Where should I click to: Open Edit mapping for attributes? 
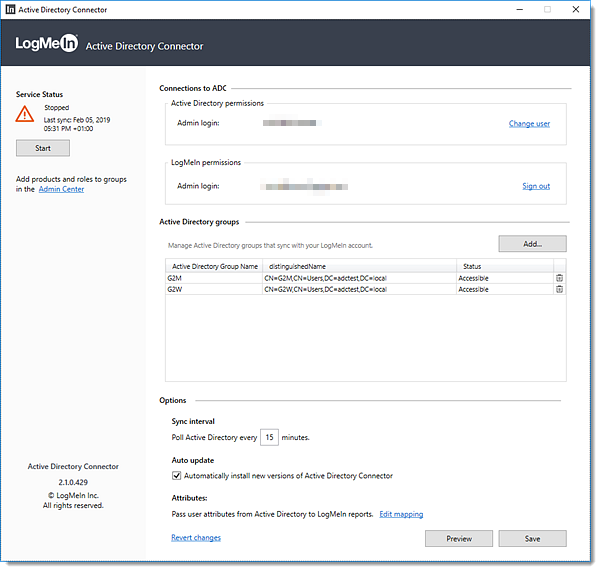[x=401, y=514]
